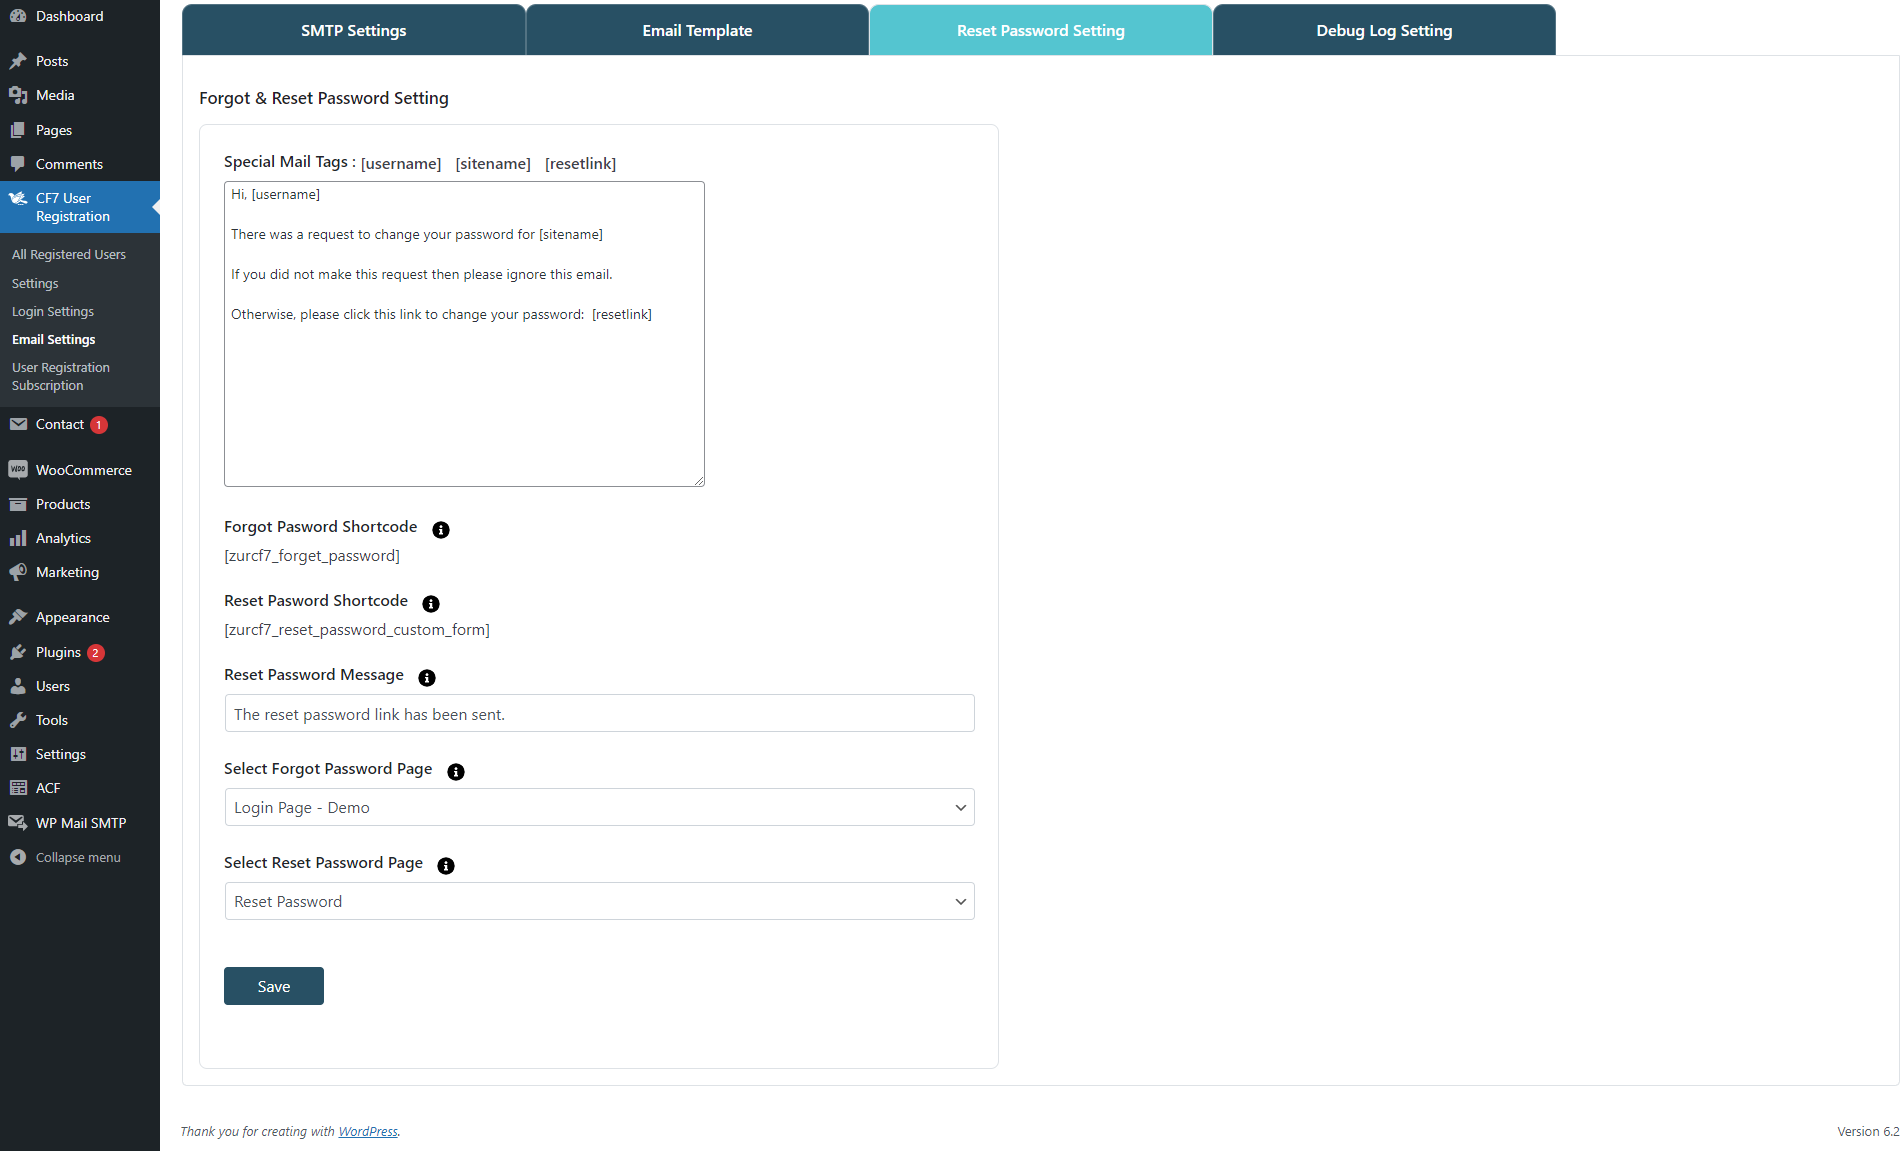Image resolution: width=1904 pixels, height=1151 pixels.
Task: Click inside the reset email body textarea
Action: (464, 400)
